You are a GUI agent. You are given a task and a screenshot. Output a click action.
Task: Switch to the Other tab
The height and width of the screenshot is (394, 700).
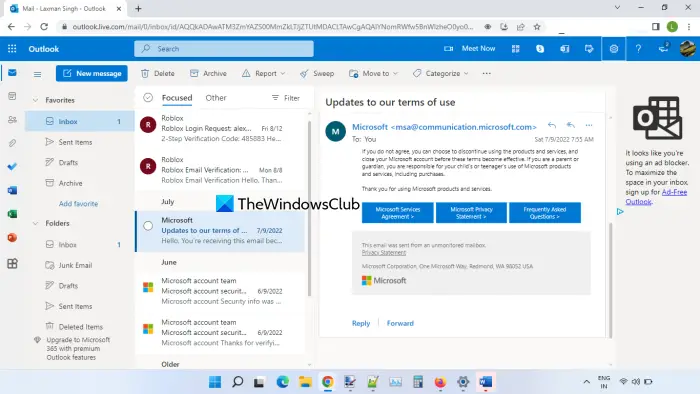coord(216,98)
